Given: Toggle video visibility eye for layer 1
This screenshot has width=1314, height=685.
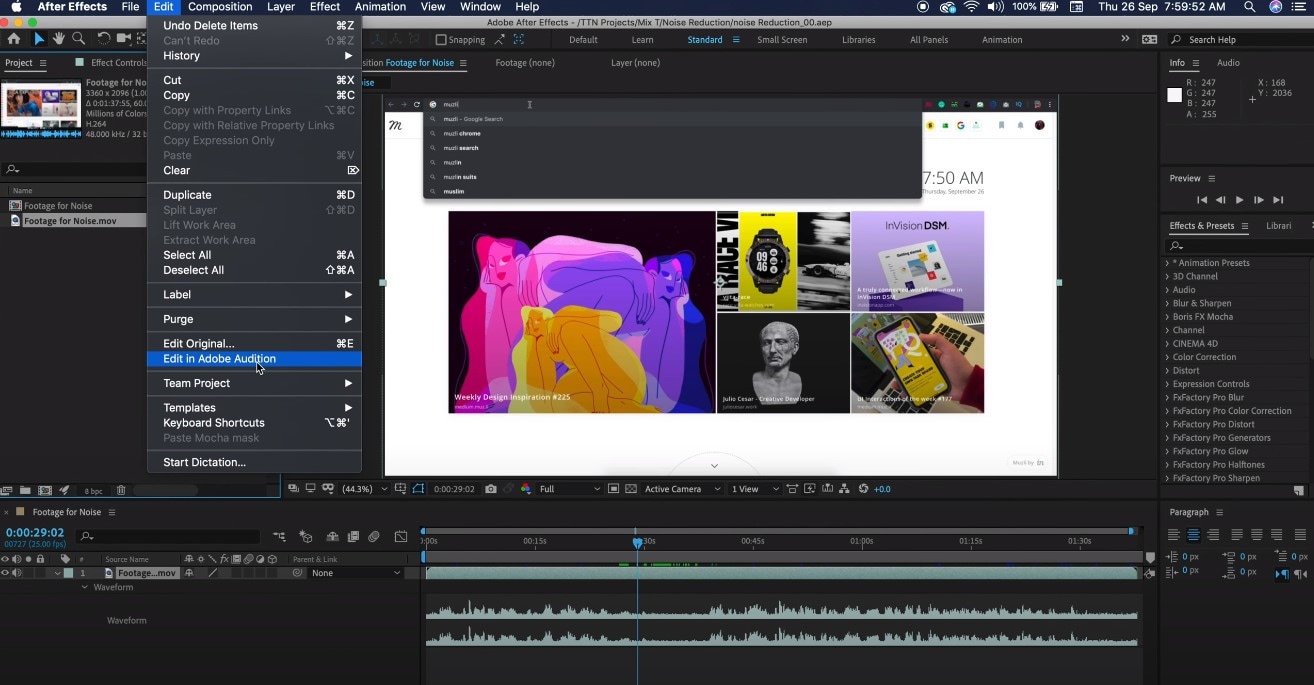Looking at the screenshot, I should pos(6,573).
